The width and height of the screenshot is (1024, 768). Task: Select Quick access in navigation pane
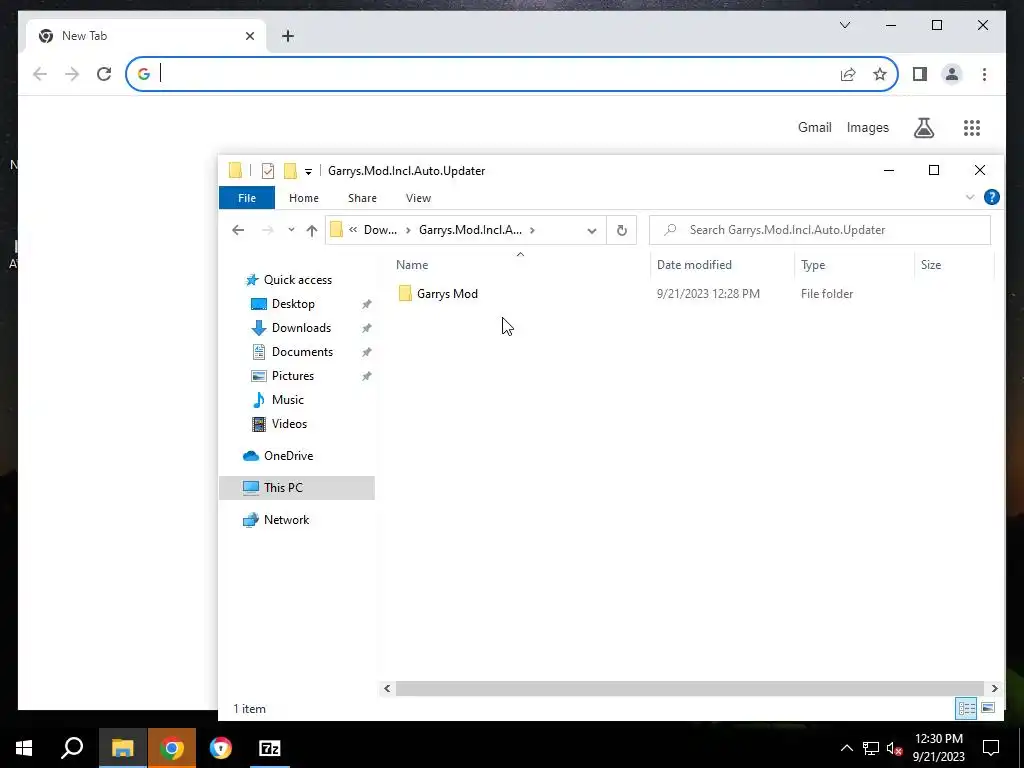coord(297,280)
